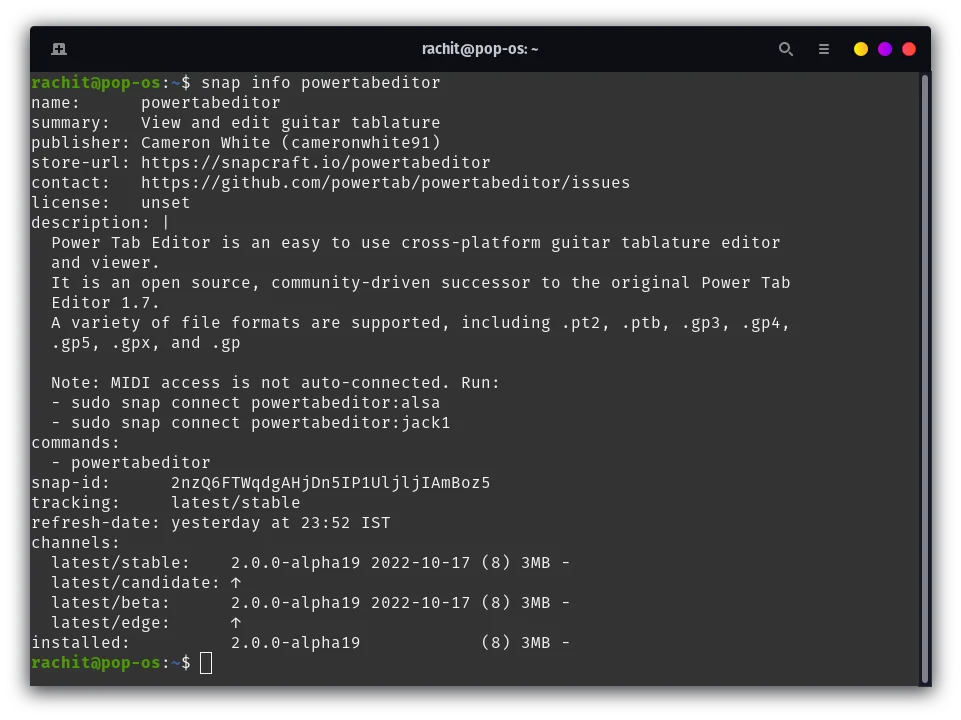This screenshot has width=961, height=720.
Task: Click the latest/candidate channel arrow
Action: tap(236, 582)
